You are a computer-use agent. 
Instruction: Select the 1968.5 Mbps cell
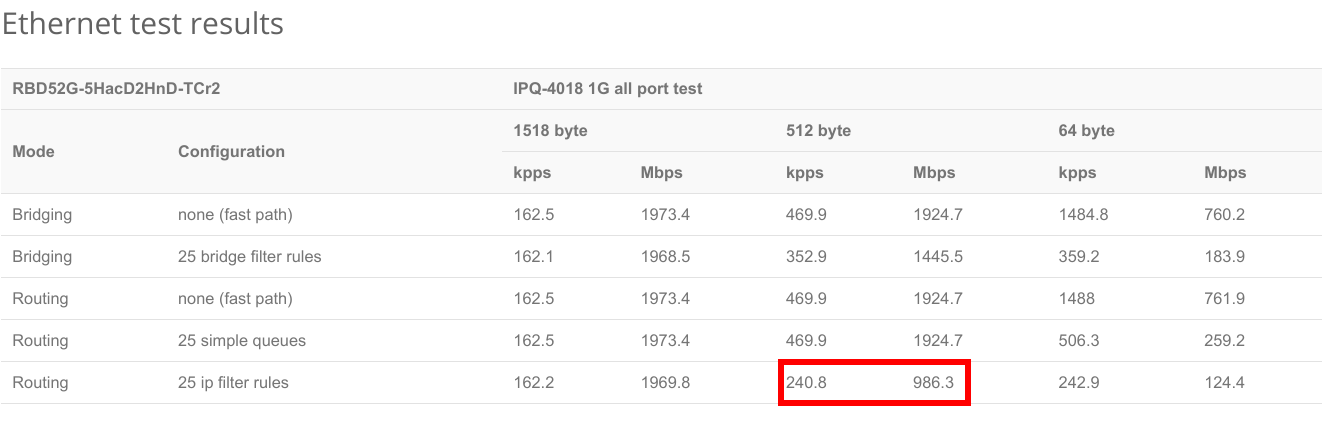665,257
